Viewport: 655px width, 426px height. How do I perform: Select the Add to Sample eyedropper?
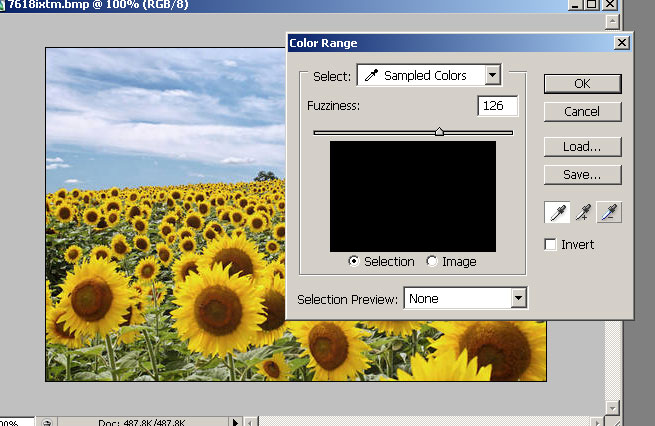(x=584, y=212)
